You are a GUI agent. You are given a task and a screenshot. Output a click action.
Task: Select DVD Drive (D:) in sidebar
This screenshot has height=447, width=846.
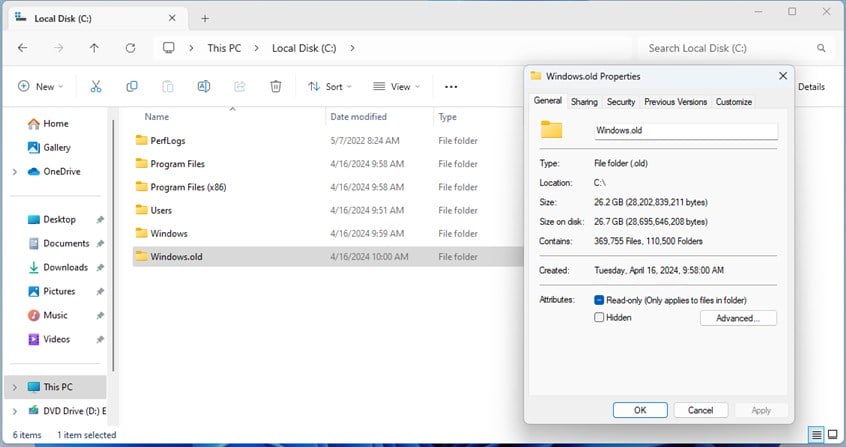pos(67,411)
